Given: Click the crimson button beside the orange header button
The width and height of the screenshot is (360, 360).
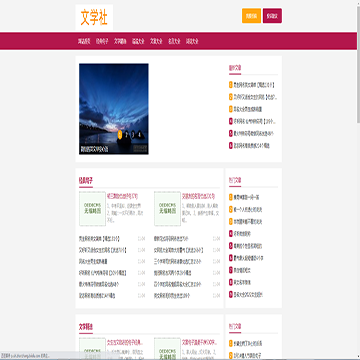Looking at the screenshot, I should (x=272, y=16).
